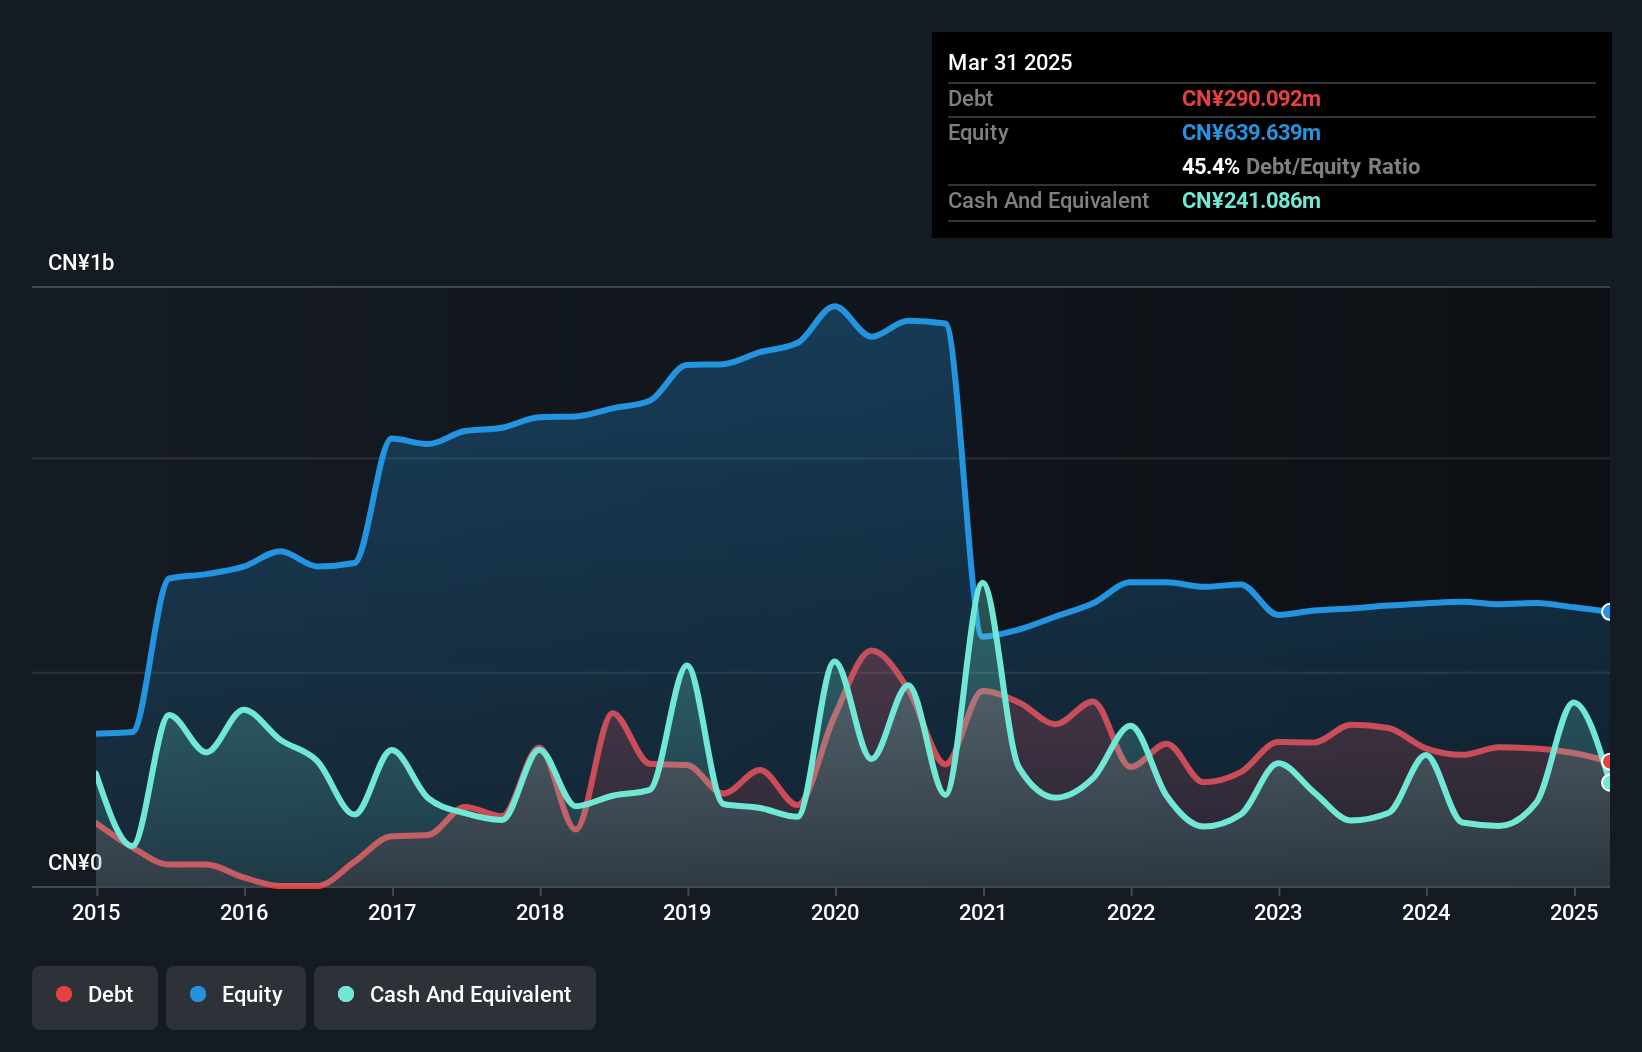Select the blue Equity endpoint marker
The height and width of the screenshot is (1052, 1642).
click(1608, 611)
